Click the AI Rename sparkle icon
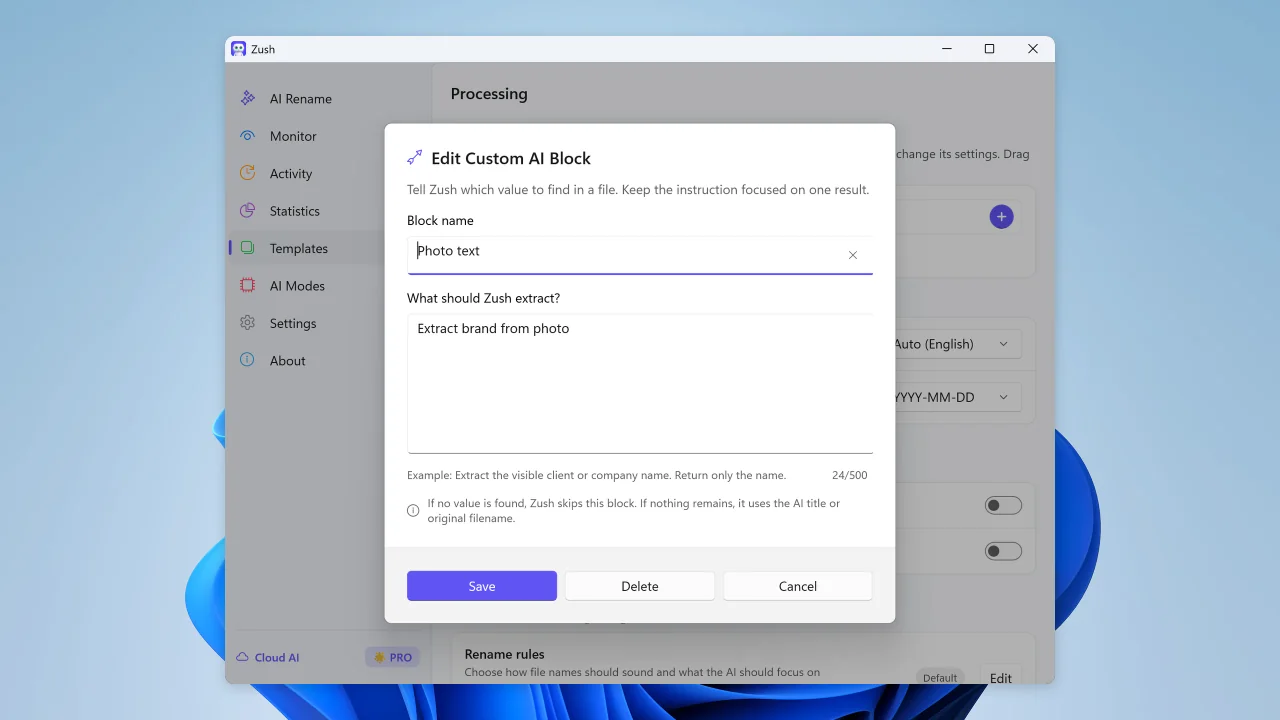The image size is (1280, 720). pos(247,98)
